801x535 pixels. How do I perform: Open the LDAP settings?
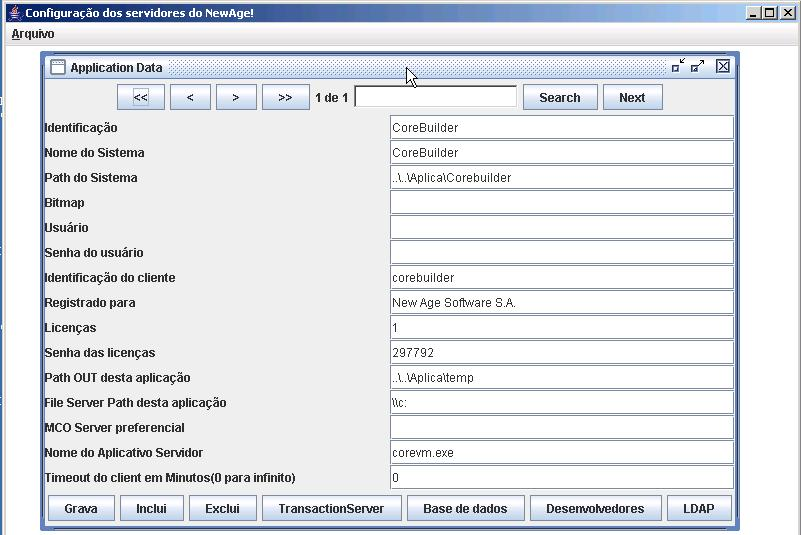tap(699, 508)
